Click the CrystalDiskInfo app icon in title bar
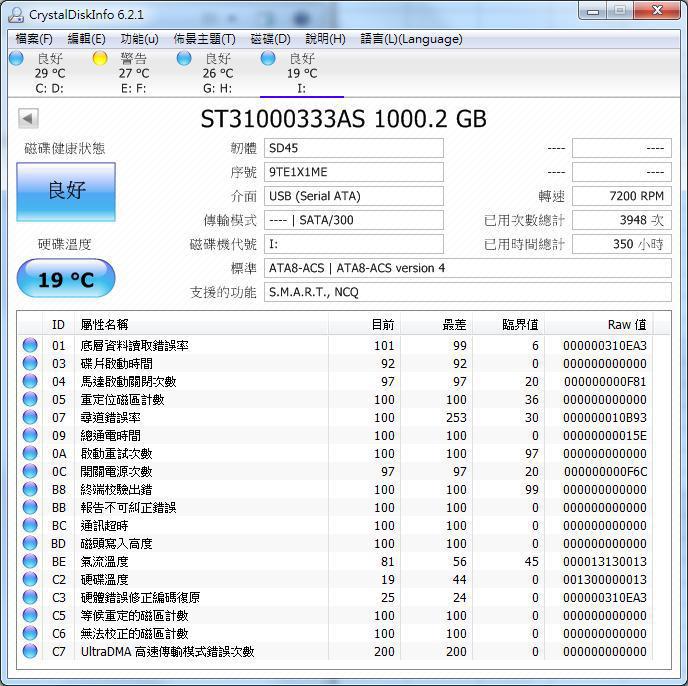This screenshot has height=686, width=688. 16,15
